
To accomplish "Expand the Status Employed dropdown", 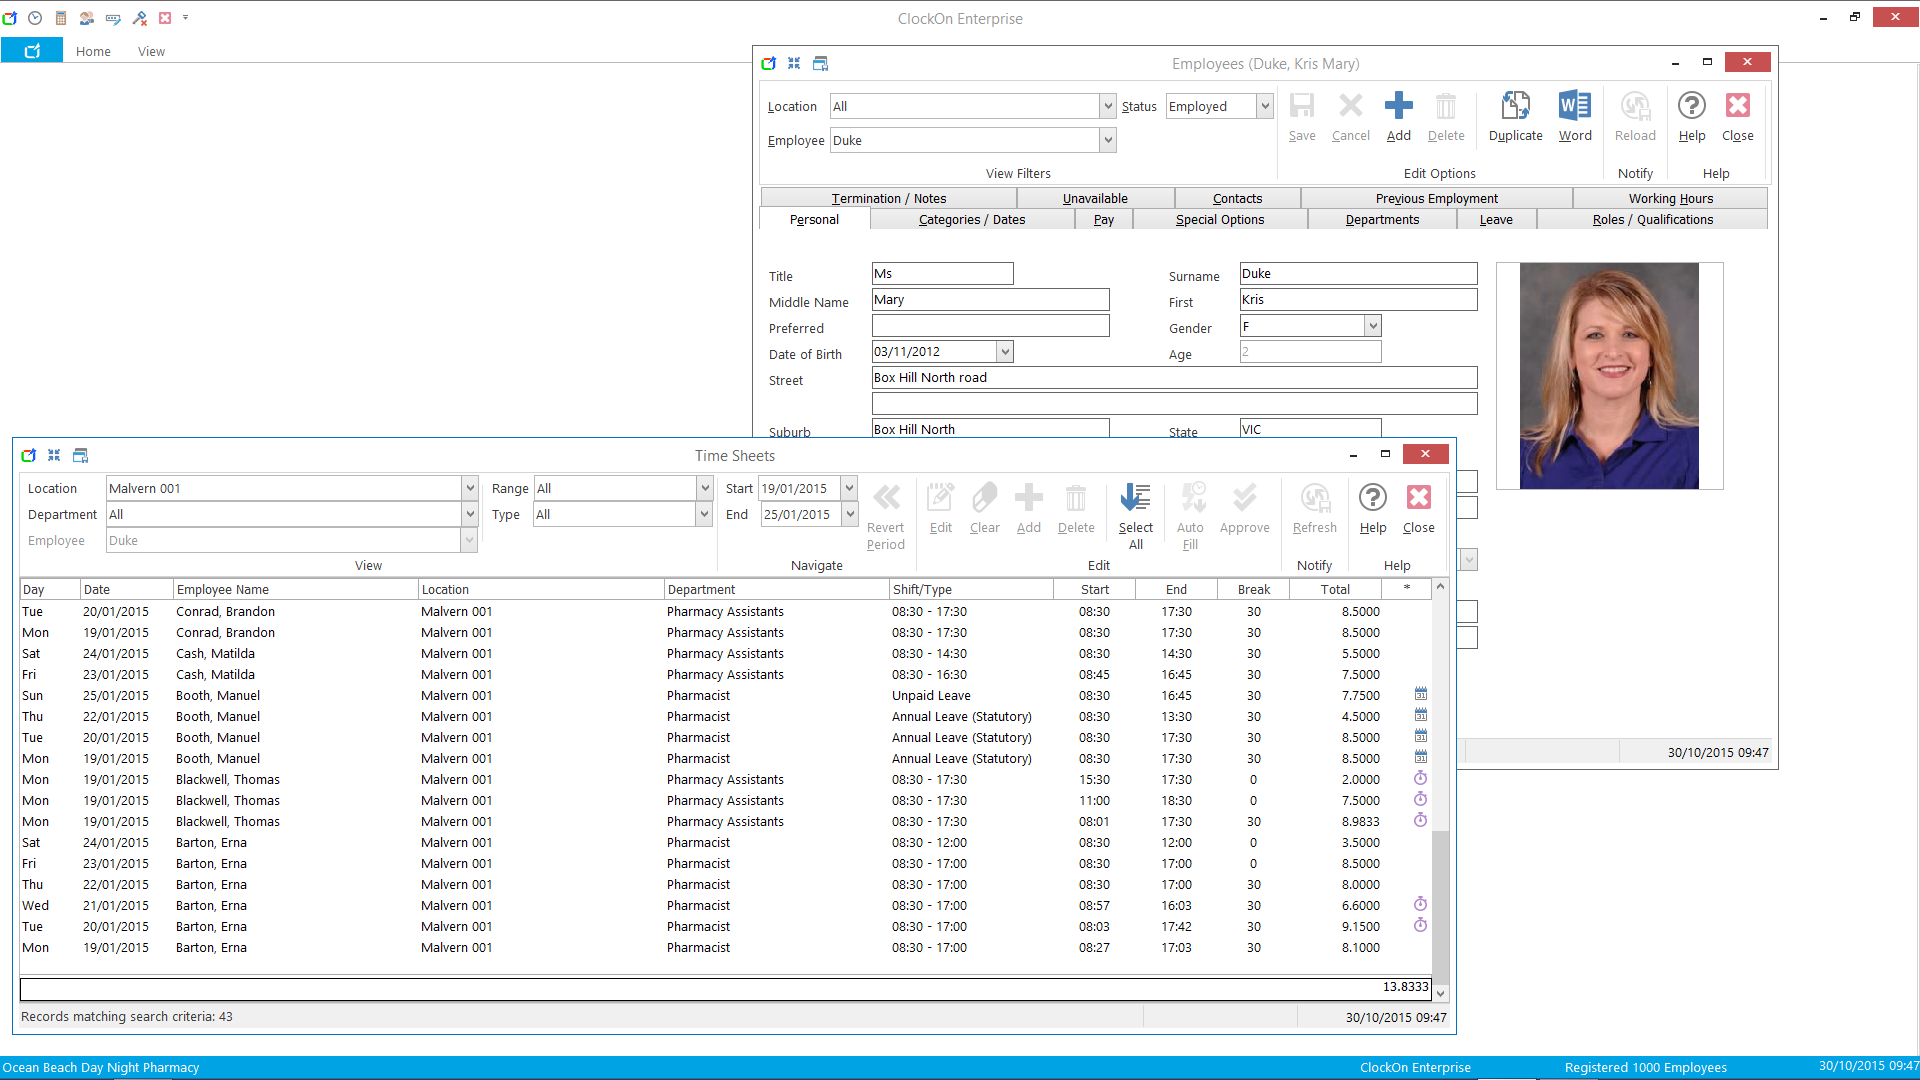I will point(1265,106).
